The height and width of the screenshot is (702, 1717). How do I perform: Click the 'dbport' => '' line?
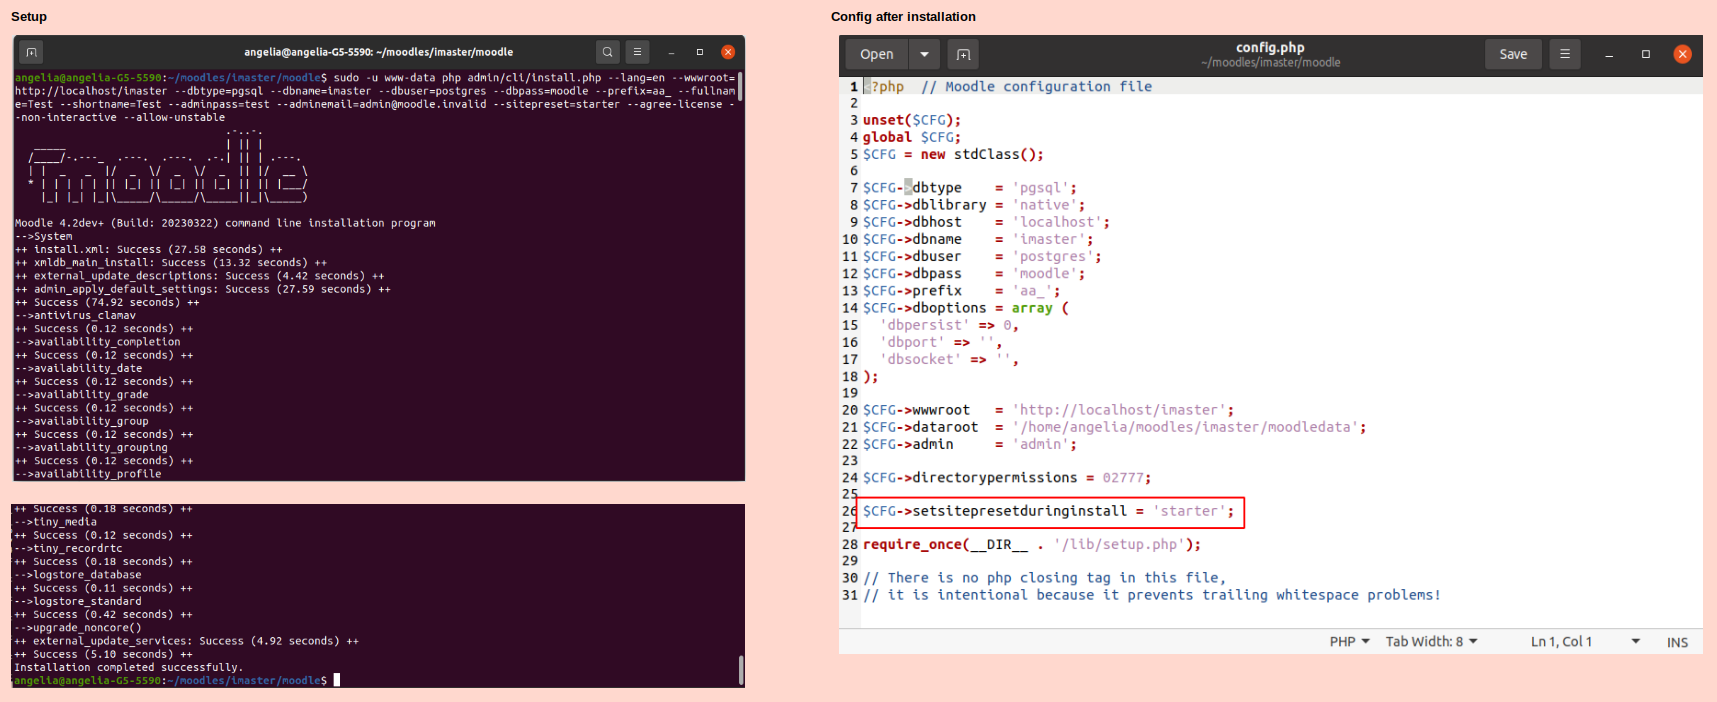tap(941, 342)
